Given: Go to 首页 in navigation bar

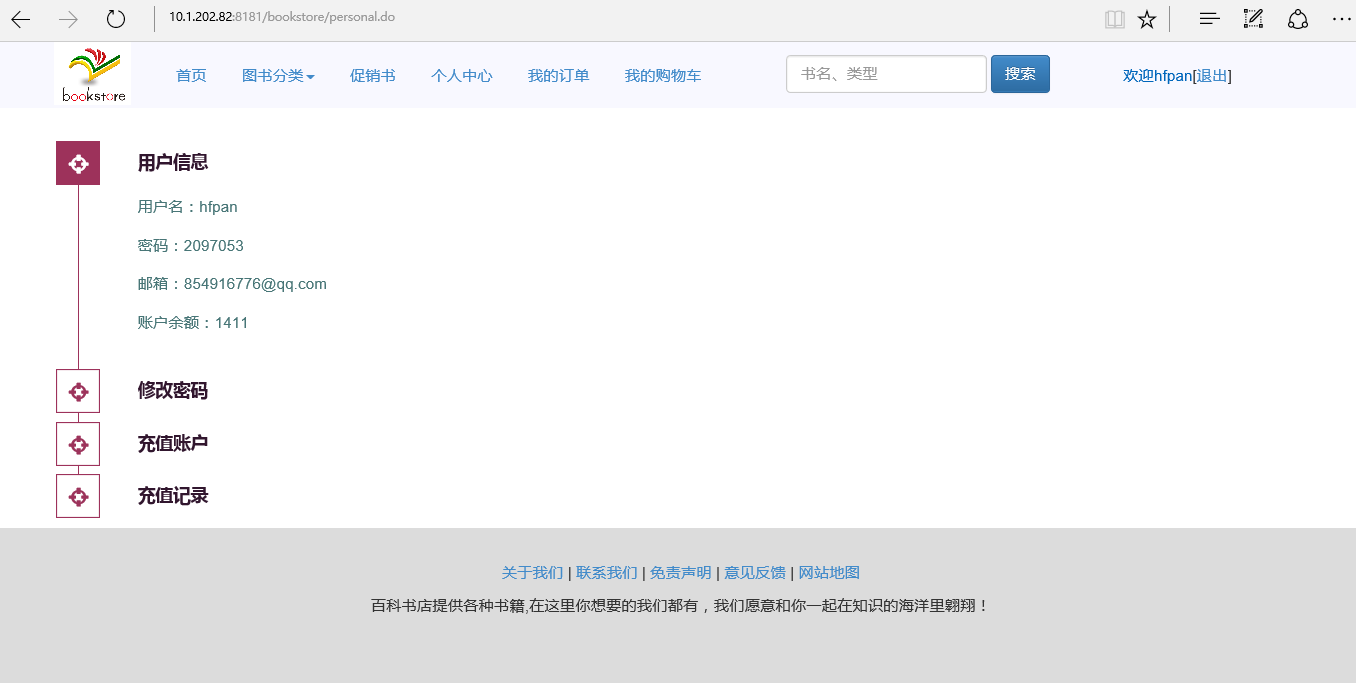Looking at the screenshot, I should click(191, 75).
